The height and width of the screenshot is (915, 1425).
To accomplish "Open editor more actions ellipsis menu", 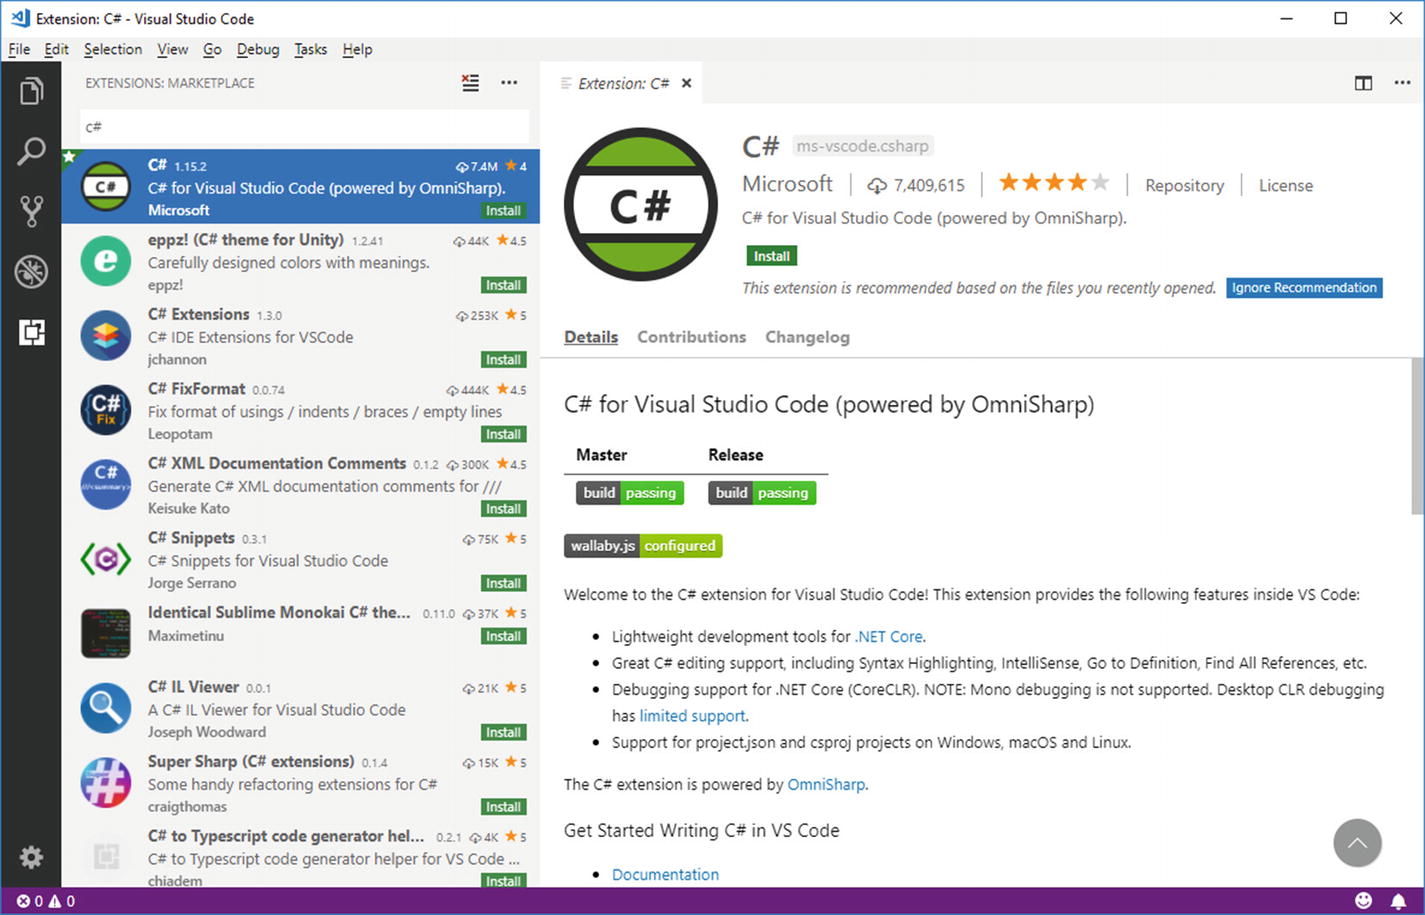I will point(1402,83).
